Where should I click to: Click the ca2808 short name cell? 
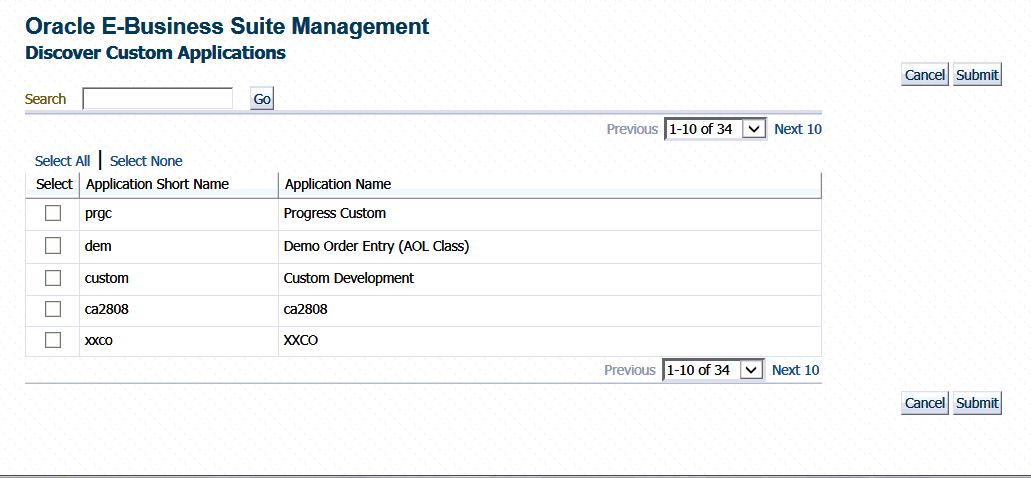[x=179, y=310]
